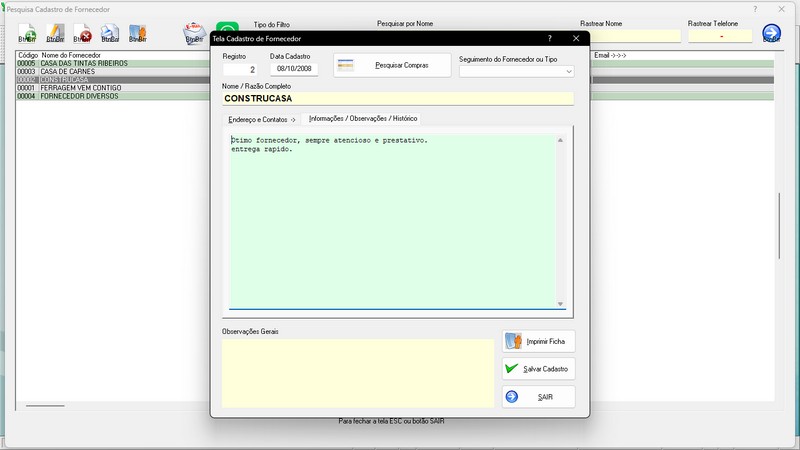Click the calendar icon in Pesquisar Compras

coord(345,65)
